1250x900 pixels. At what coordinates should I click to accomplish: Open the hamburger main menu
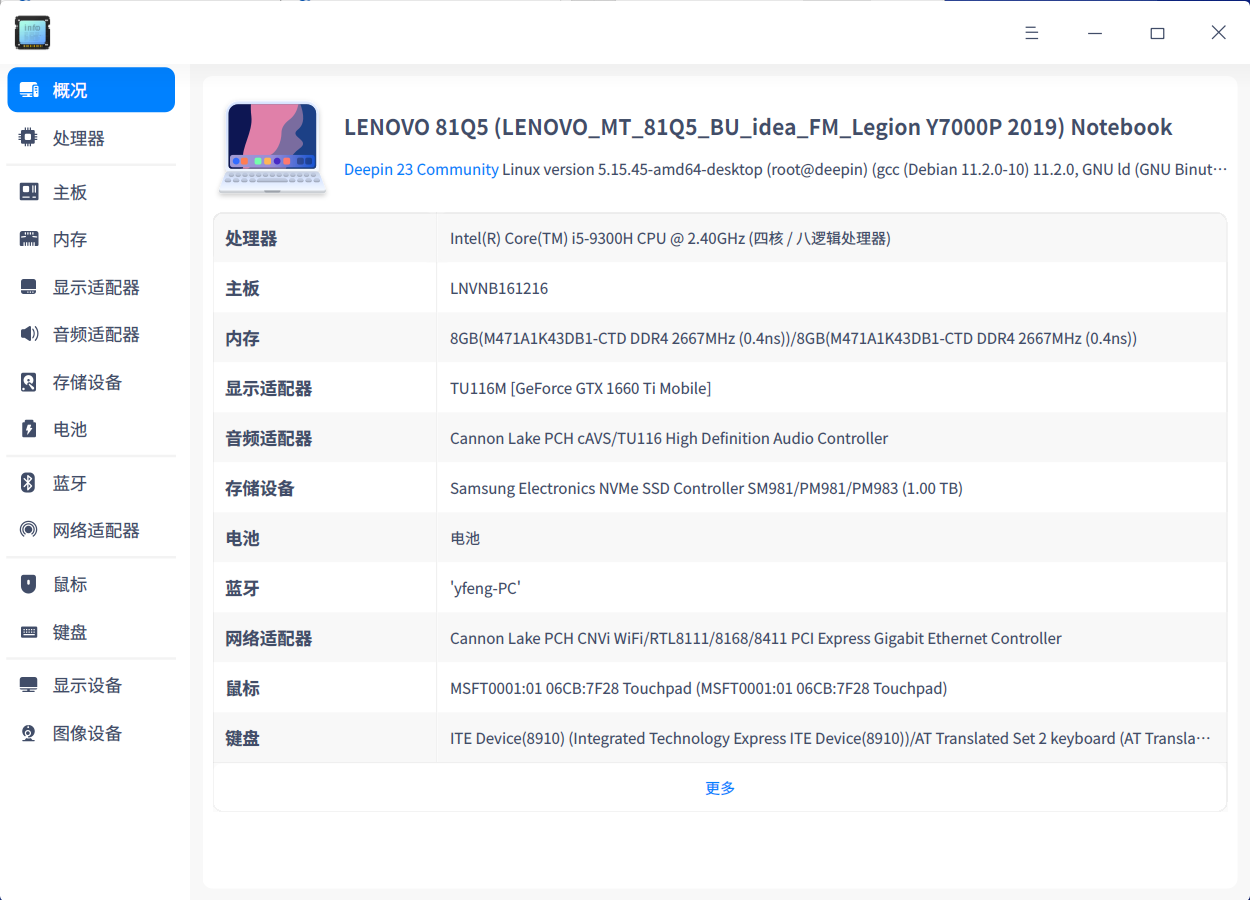(1032, 33)
